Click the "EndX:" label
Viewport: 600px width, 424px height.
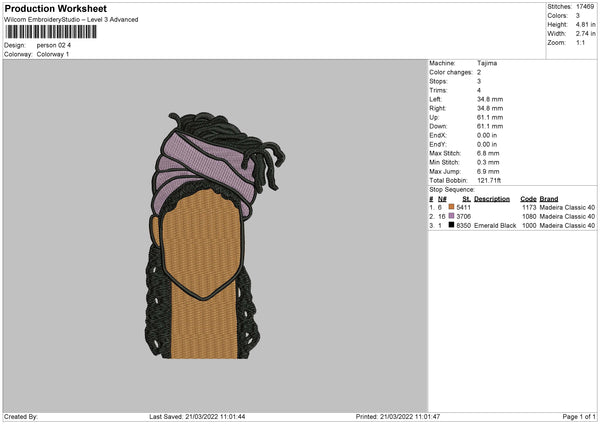click(x=438, y=135)
